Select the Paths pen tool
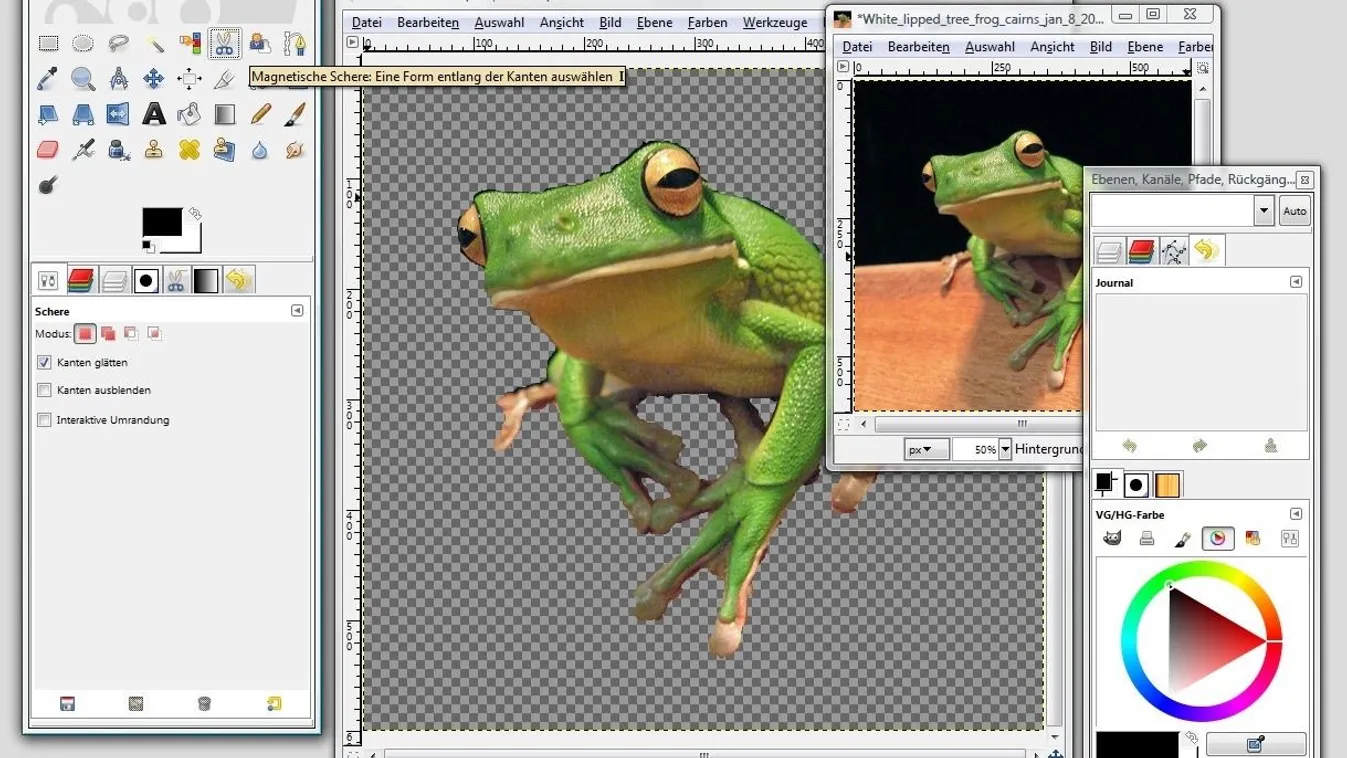This screenshot has height=758, width=1347. tap(295, 44)
